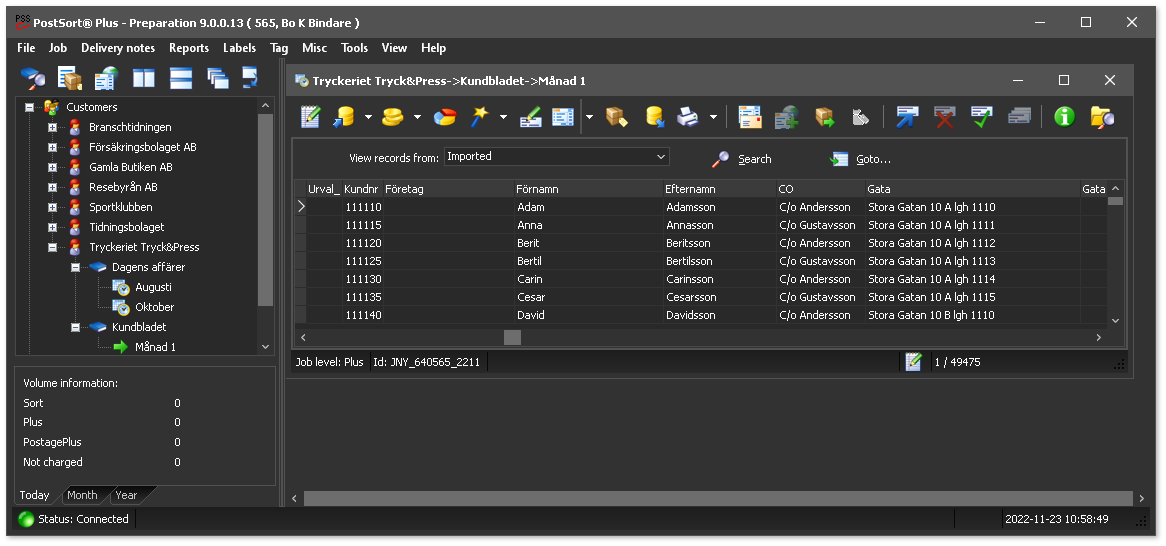1166x546 pixels.
Task: Collapse the Tryckeriet Tryck&Press node
Action: [x=52, y=247]
